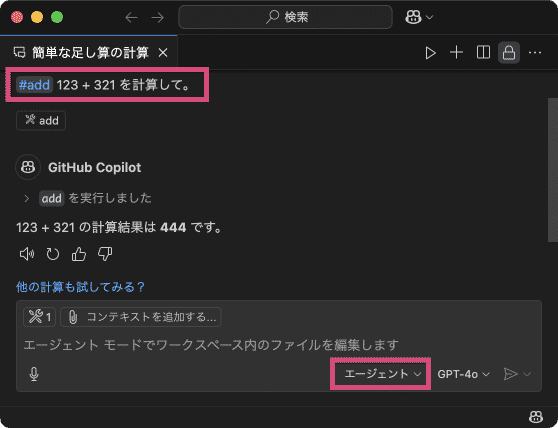Open the more actions ellipsis menu

[x=535, y=53]
